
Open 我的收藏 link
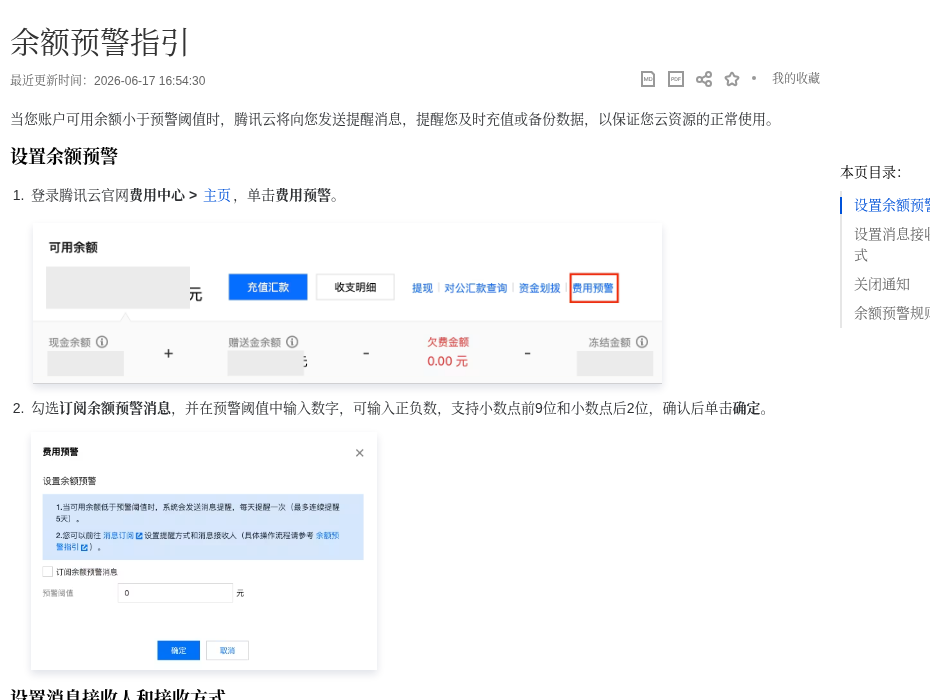[796, 78]
